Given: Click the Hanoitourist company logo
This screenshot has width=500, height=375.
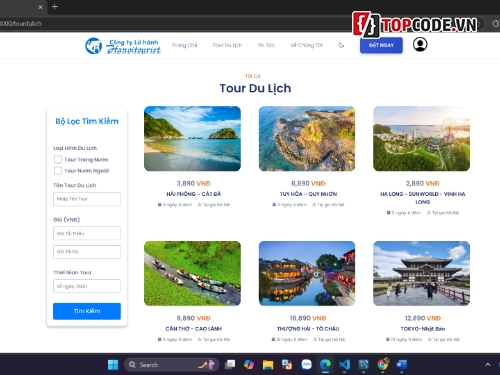Looking at the screenshot, I should [123, 46].
